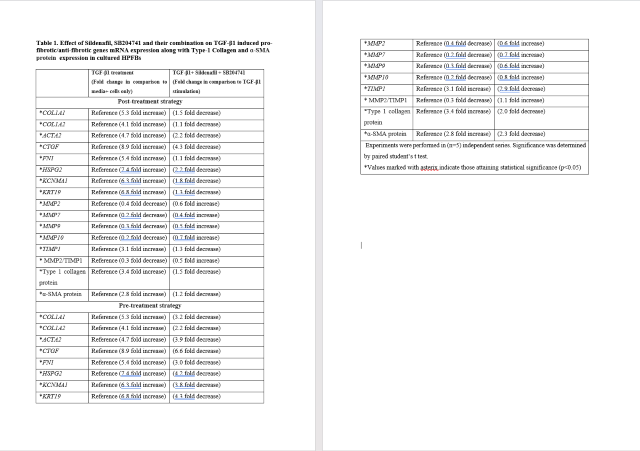This screenshot has height=451, width=640.
Task: Click the '*α-SMA protein' label beside '(2.3 fold decrease)'
Action: pyautogui.click(x=385, y=134)
